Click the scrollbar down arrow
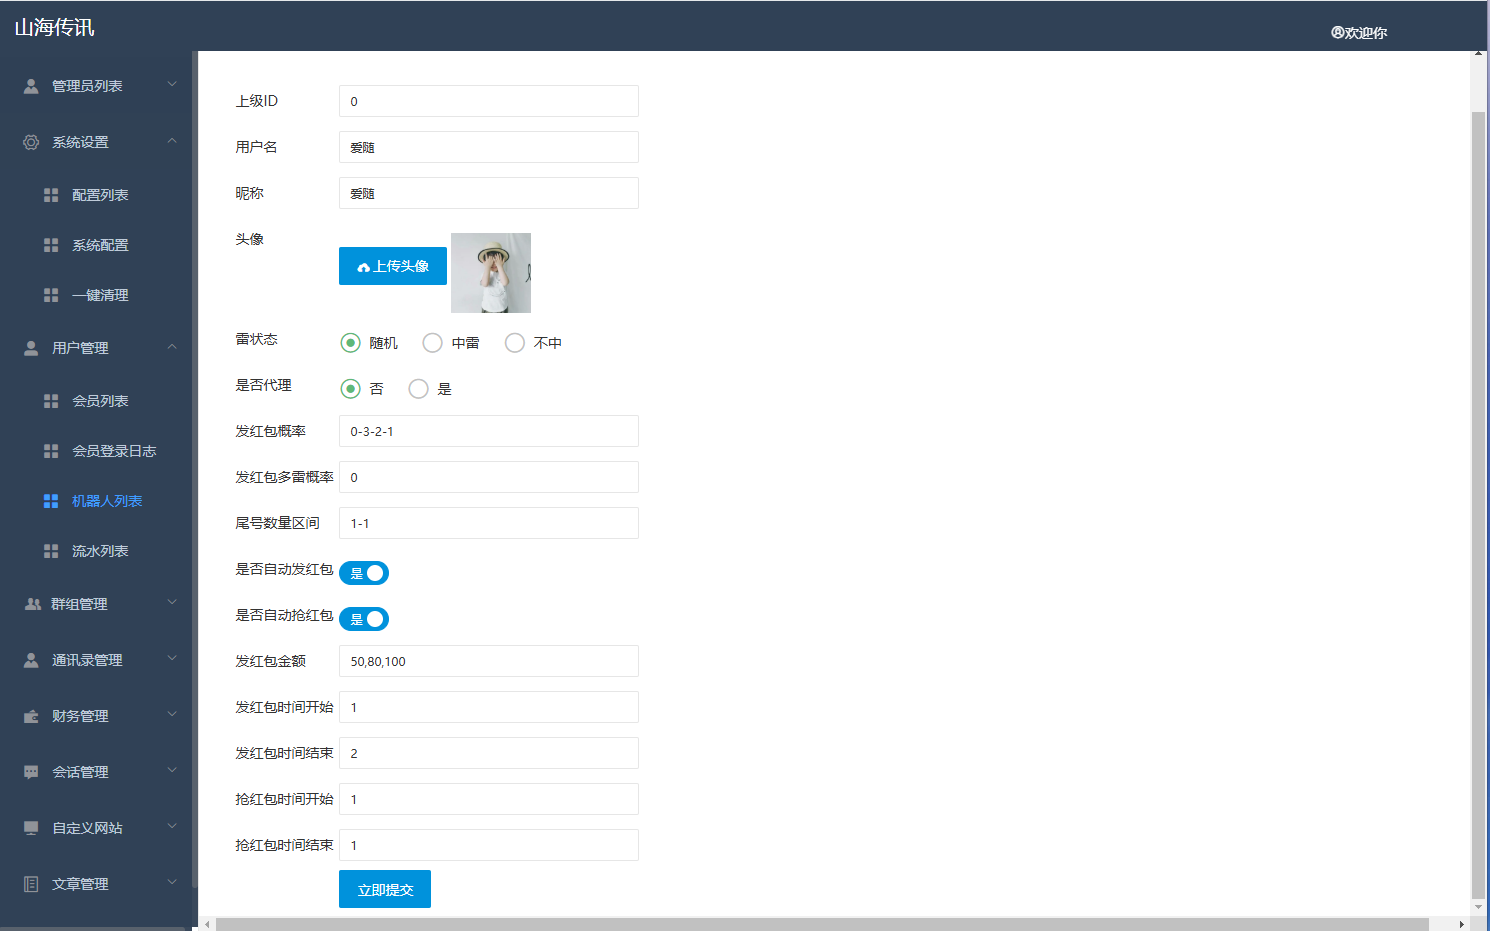The height and width of the screenshot is (931, 1490). coord(1478,907)
